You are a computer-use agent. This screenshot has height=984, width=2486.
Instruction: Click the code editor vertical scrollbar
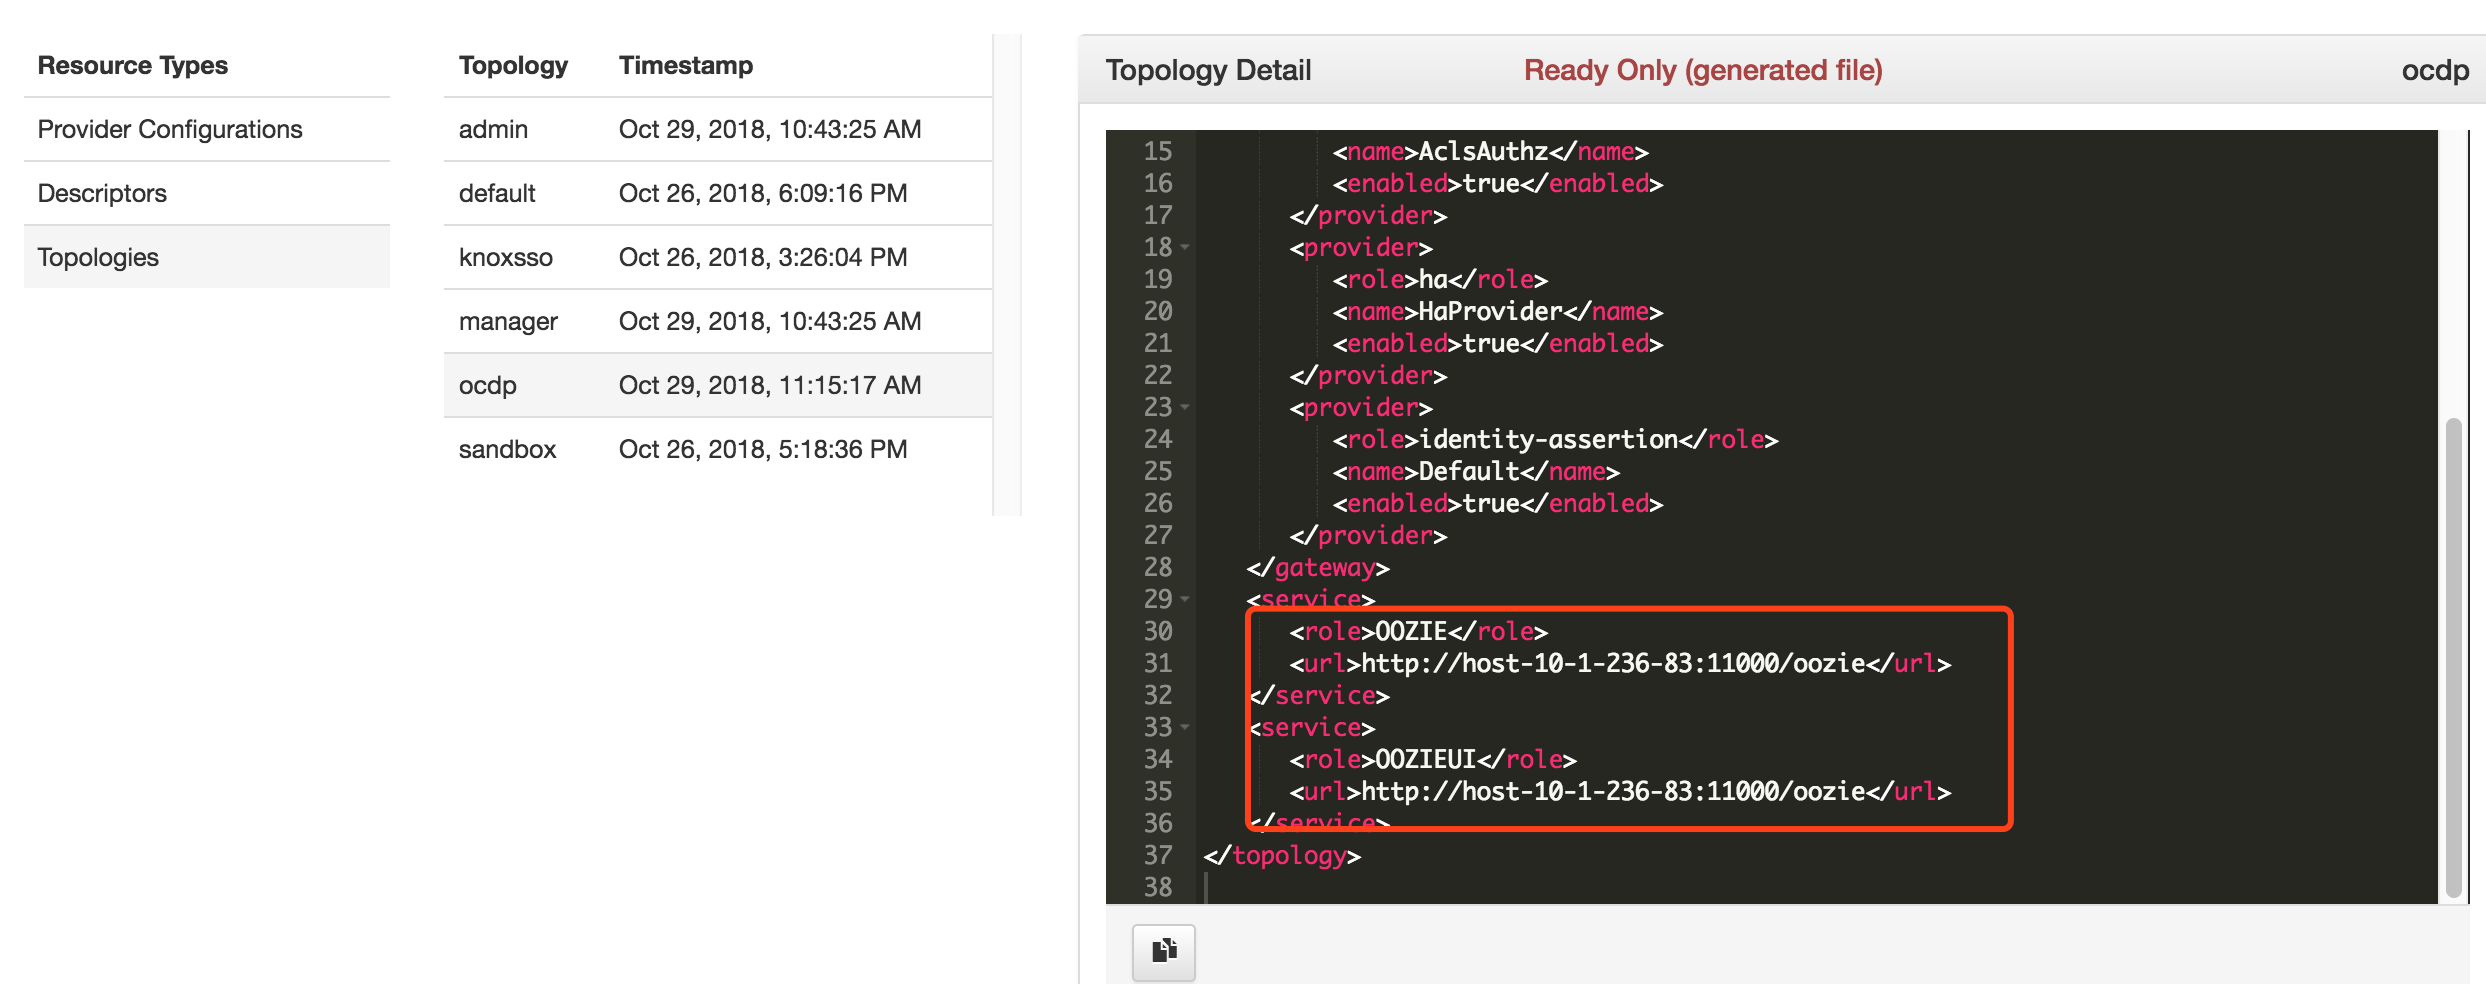click(2453, 657)
